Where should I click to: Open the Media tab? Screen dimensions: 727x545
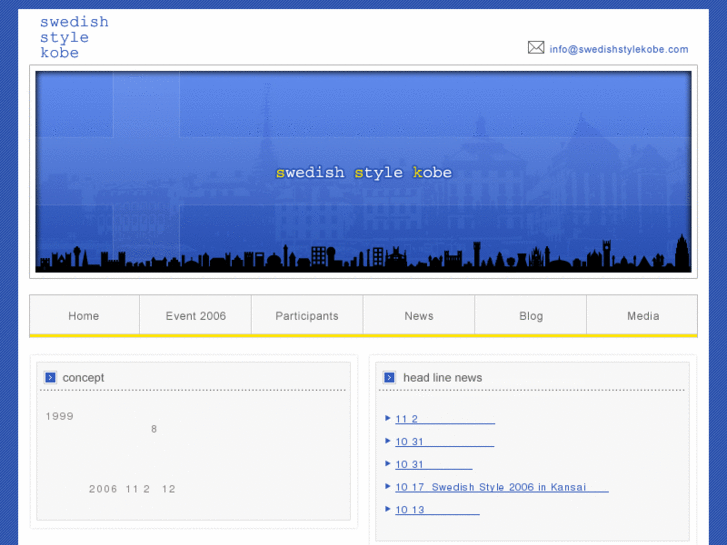tap(643, 315)
